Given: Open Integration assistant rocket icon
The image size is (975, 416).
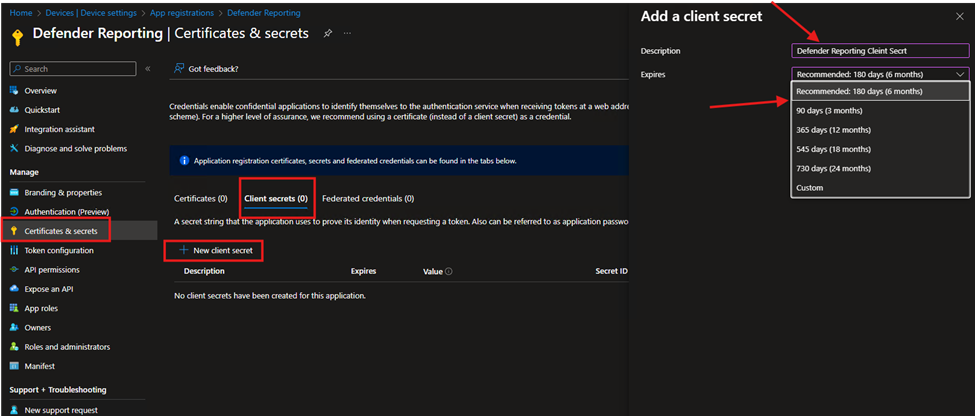Looking at the screenshot, I should (14, 129).
